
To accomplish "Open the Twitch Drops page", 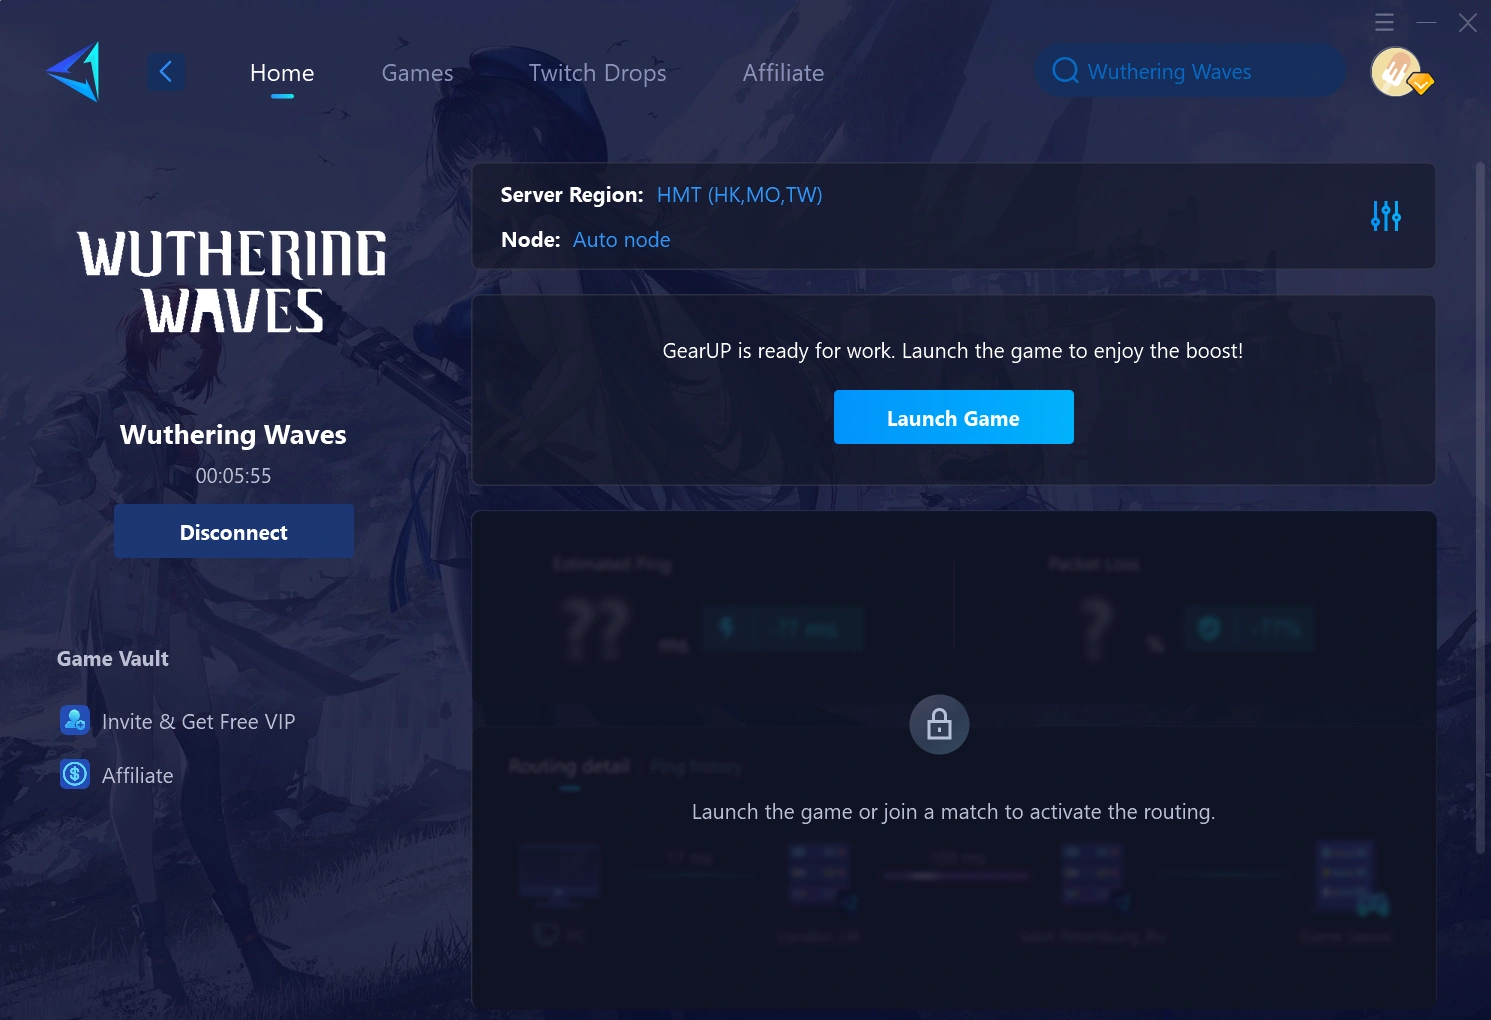I will 597,72.
